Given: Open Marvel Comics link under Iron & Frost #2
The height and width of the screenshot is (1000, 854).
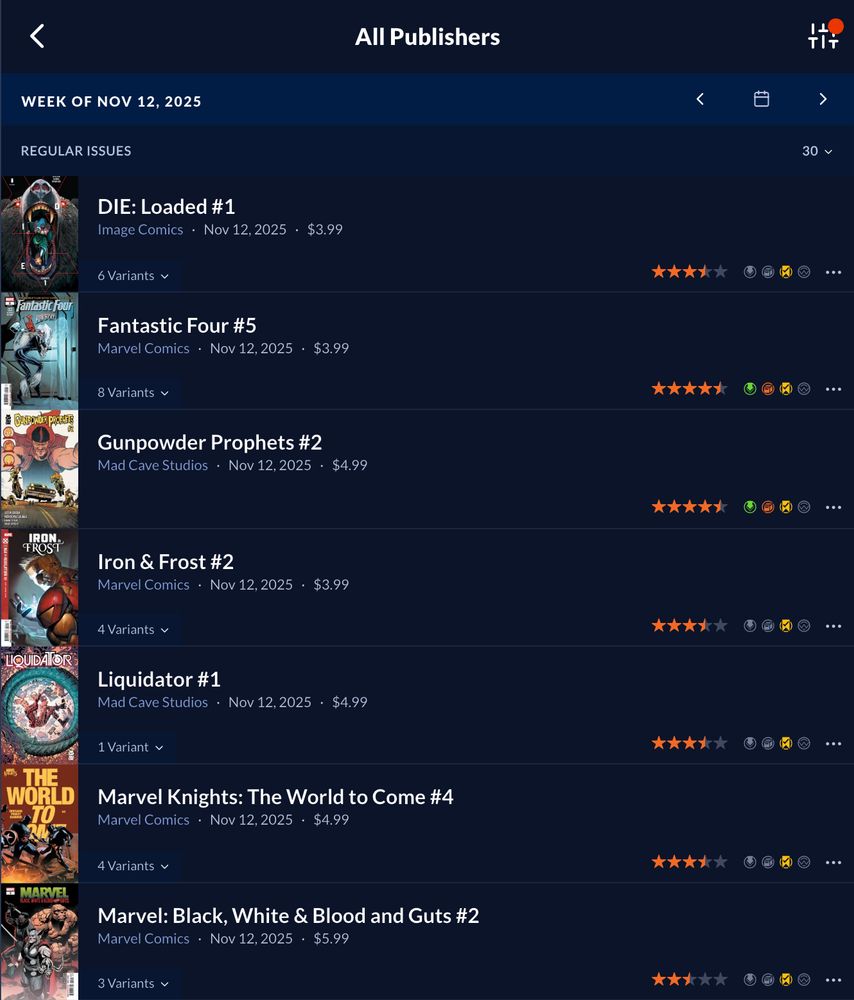Looking at the screenshot, I should [x=144, y=585].
